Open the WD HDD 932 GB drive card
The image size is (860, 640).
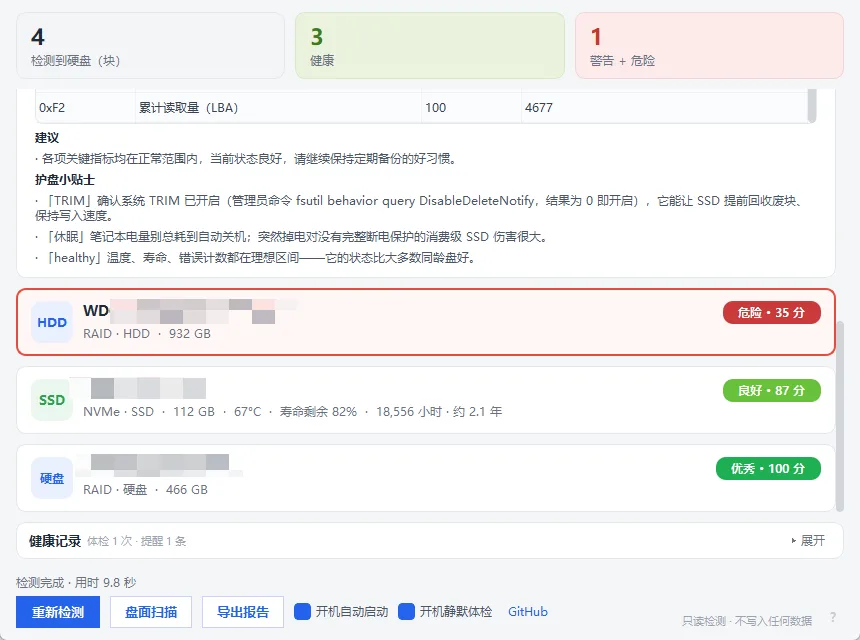[x=426, y=322]
